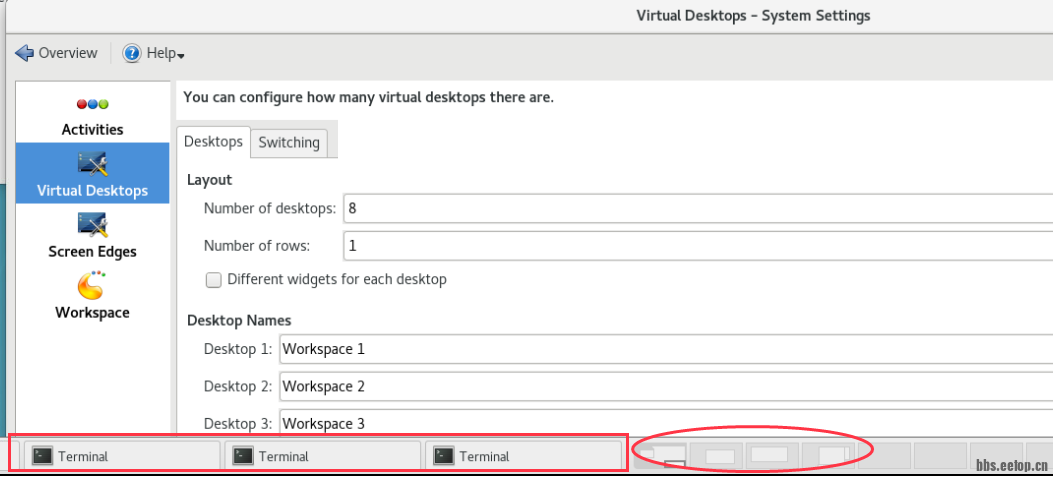Edit the Desktop 1 name field

click(x=665, y=349)
